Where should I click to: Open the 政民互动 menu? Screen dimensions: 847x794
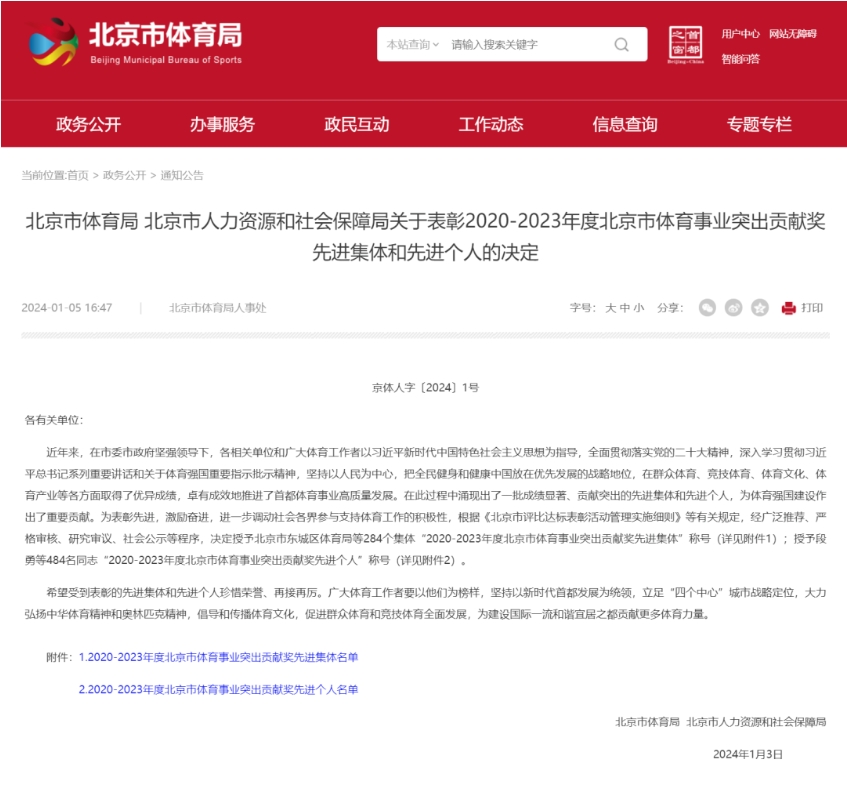(x=357, y=124)
